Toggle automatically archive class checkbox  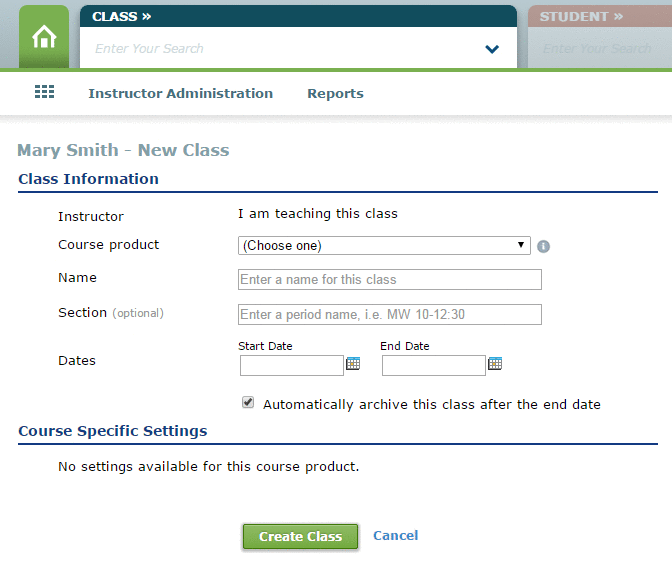248,402
